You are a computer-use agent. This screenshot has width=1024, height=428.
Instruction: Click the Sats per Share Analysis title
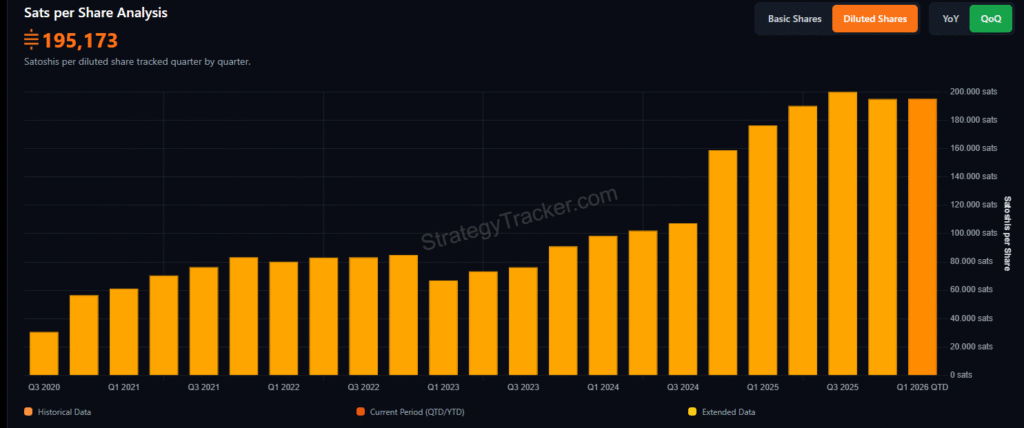(x=96, y=14)
